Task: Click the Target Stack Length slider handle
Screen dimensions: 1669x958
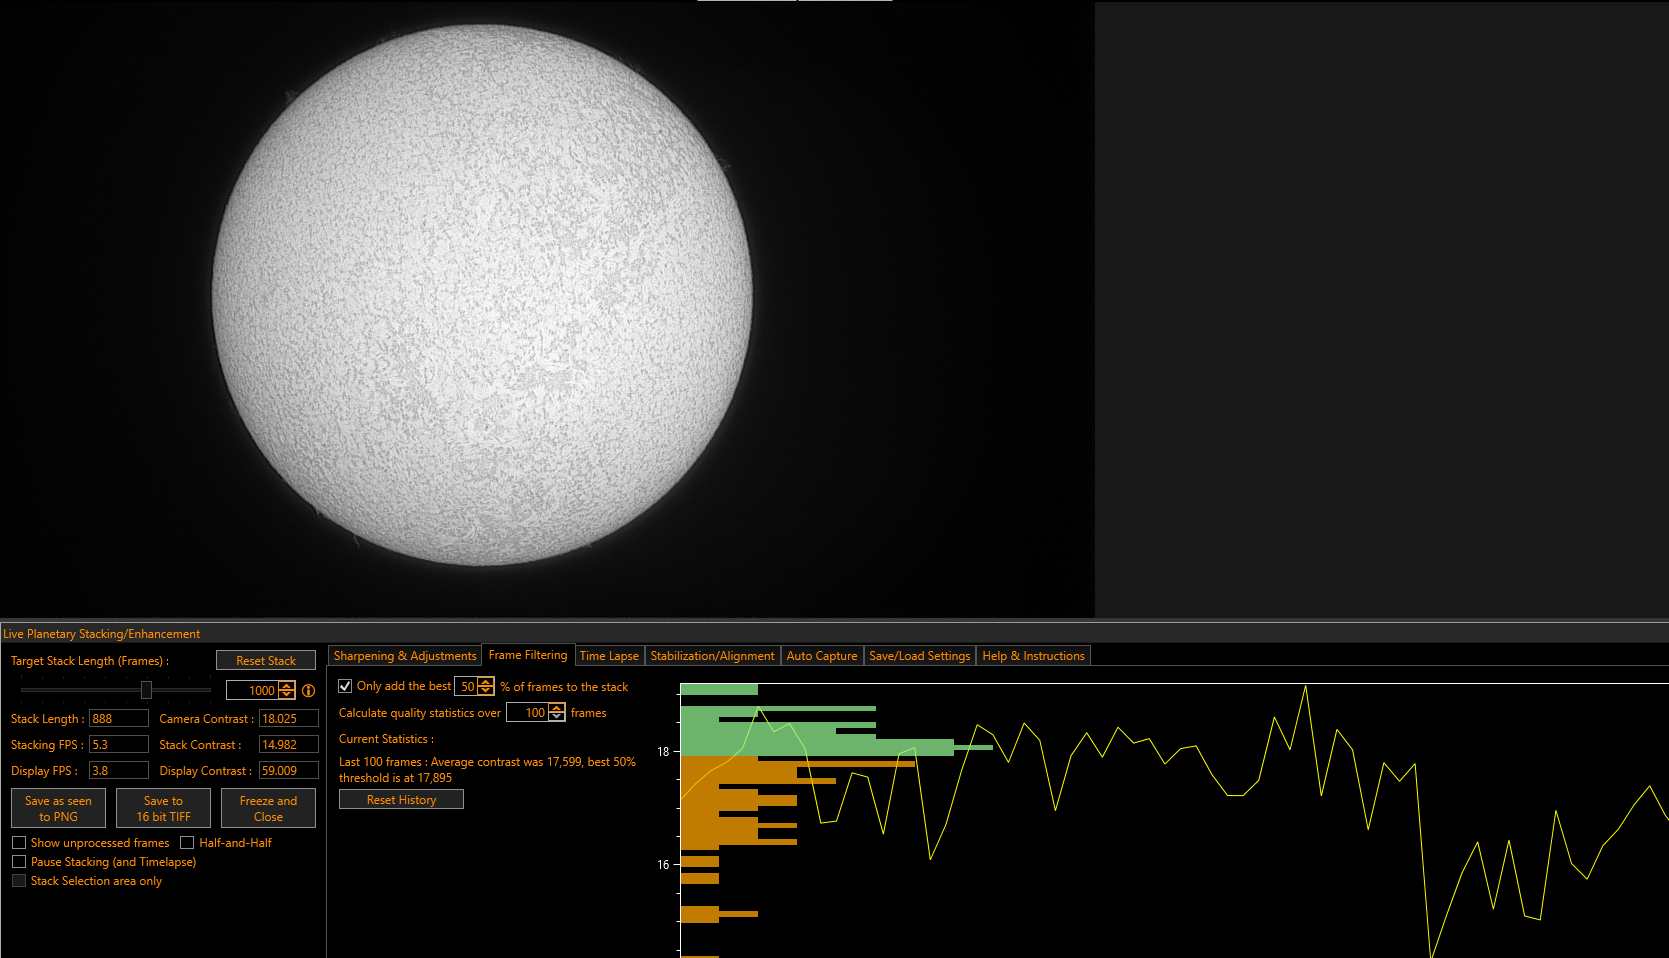Action: pos(146,690)
